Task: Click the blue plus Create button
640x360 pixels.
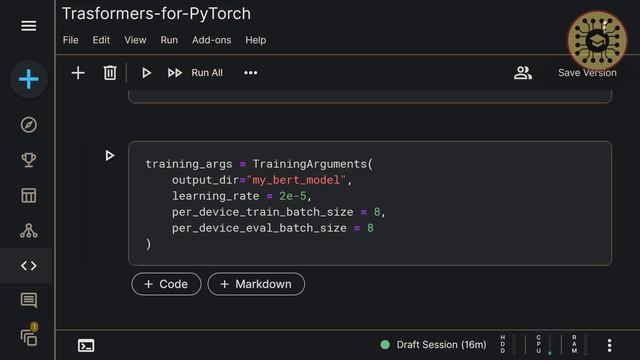Action: (x=29, y=79)
